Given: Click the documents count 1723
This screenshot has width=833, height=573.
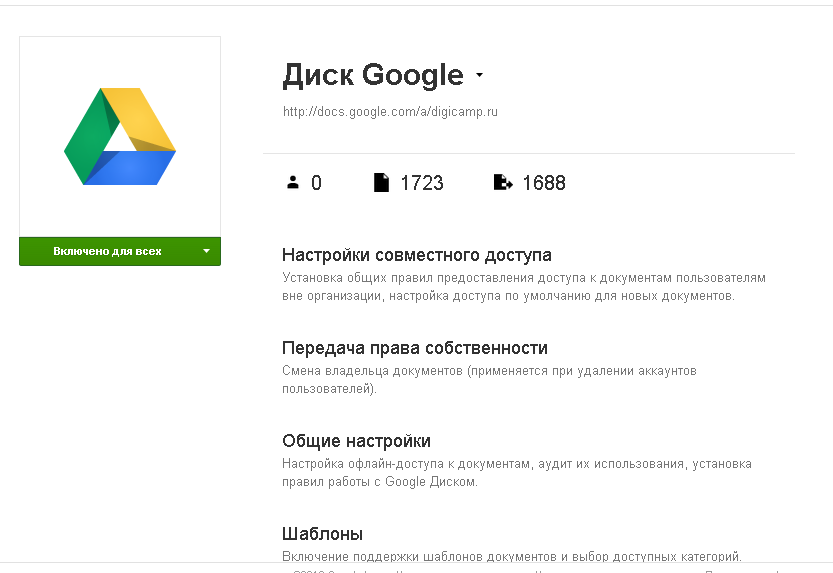Looking at the screenshot, I should coord(422,183).
